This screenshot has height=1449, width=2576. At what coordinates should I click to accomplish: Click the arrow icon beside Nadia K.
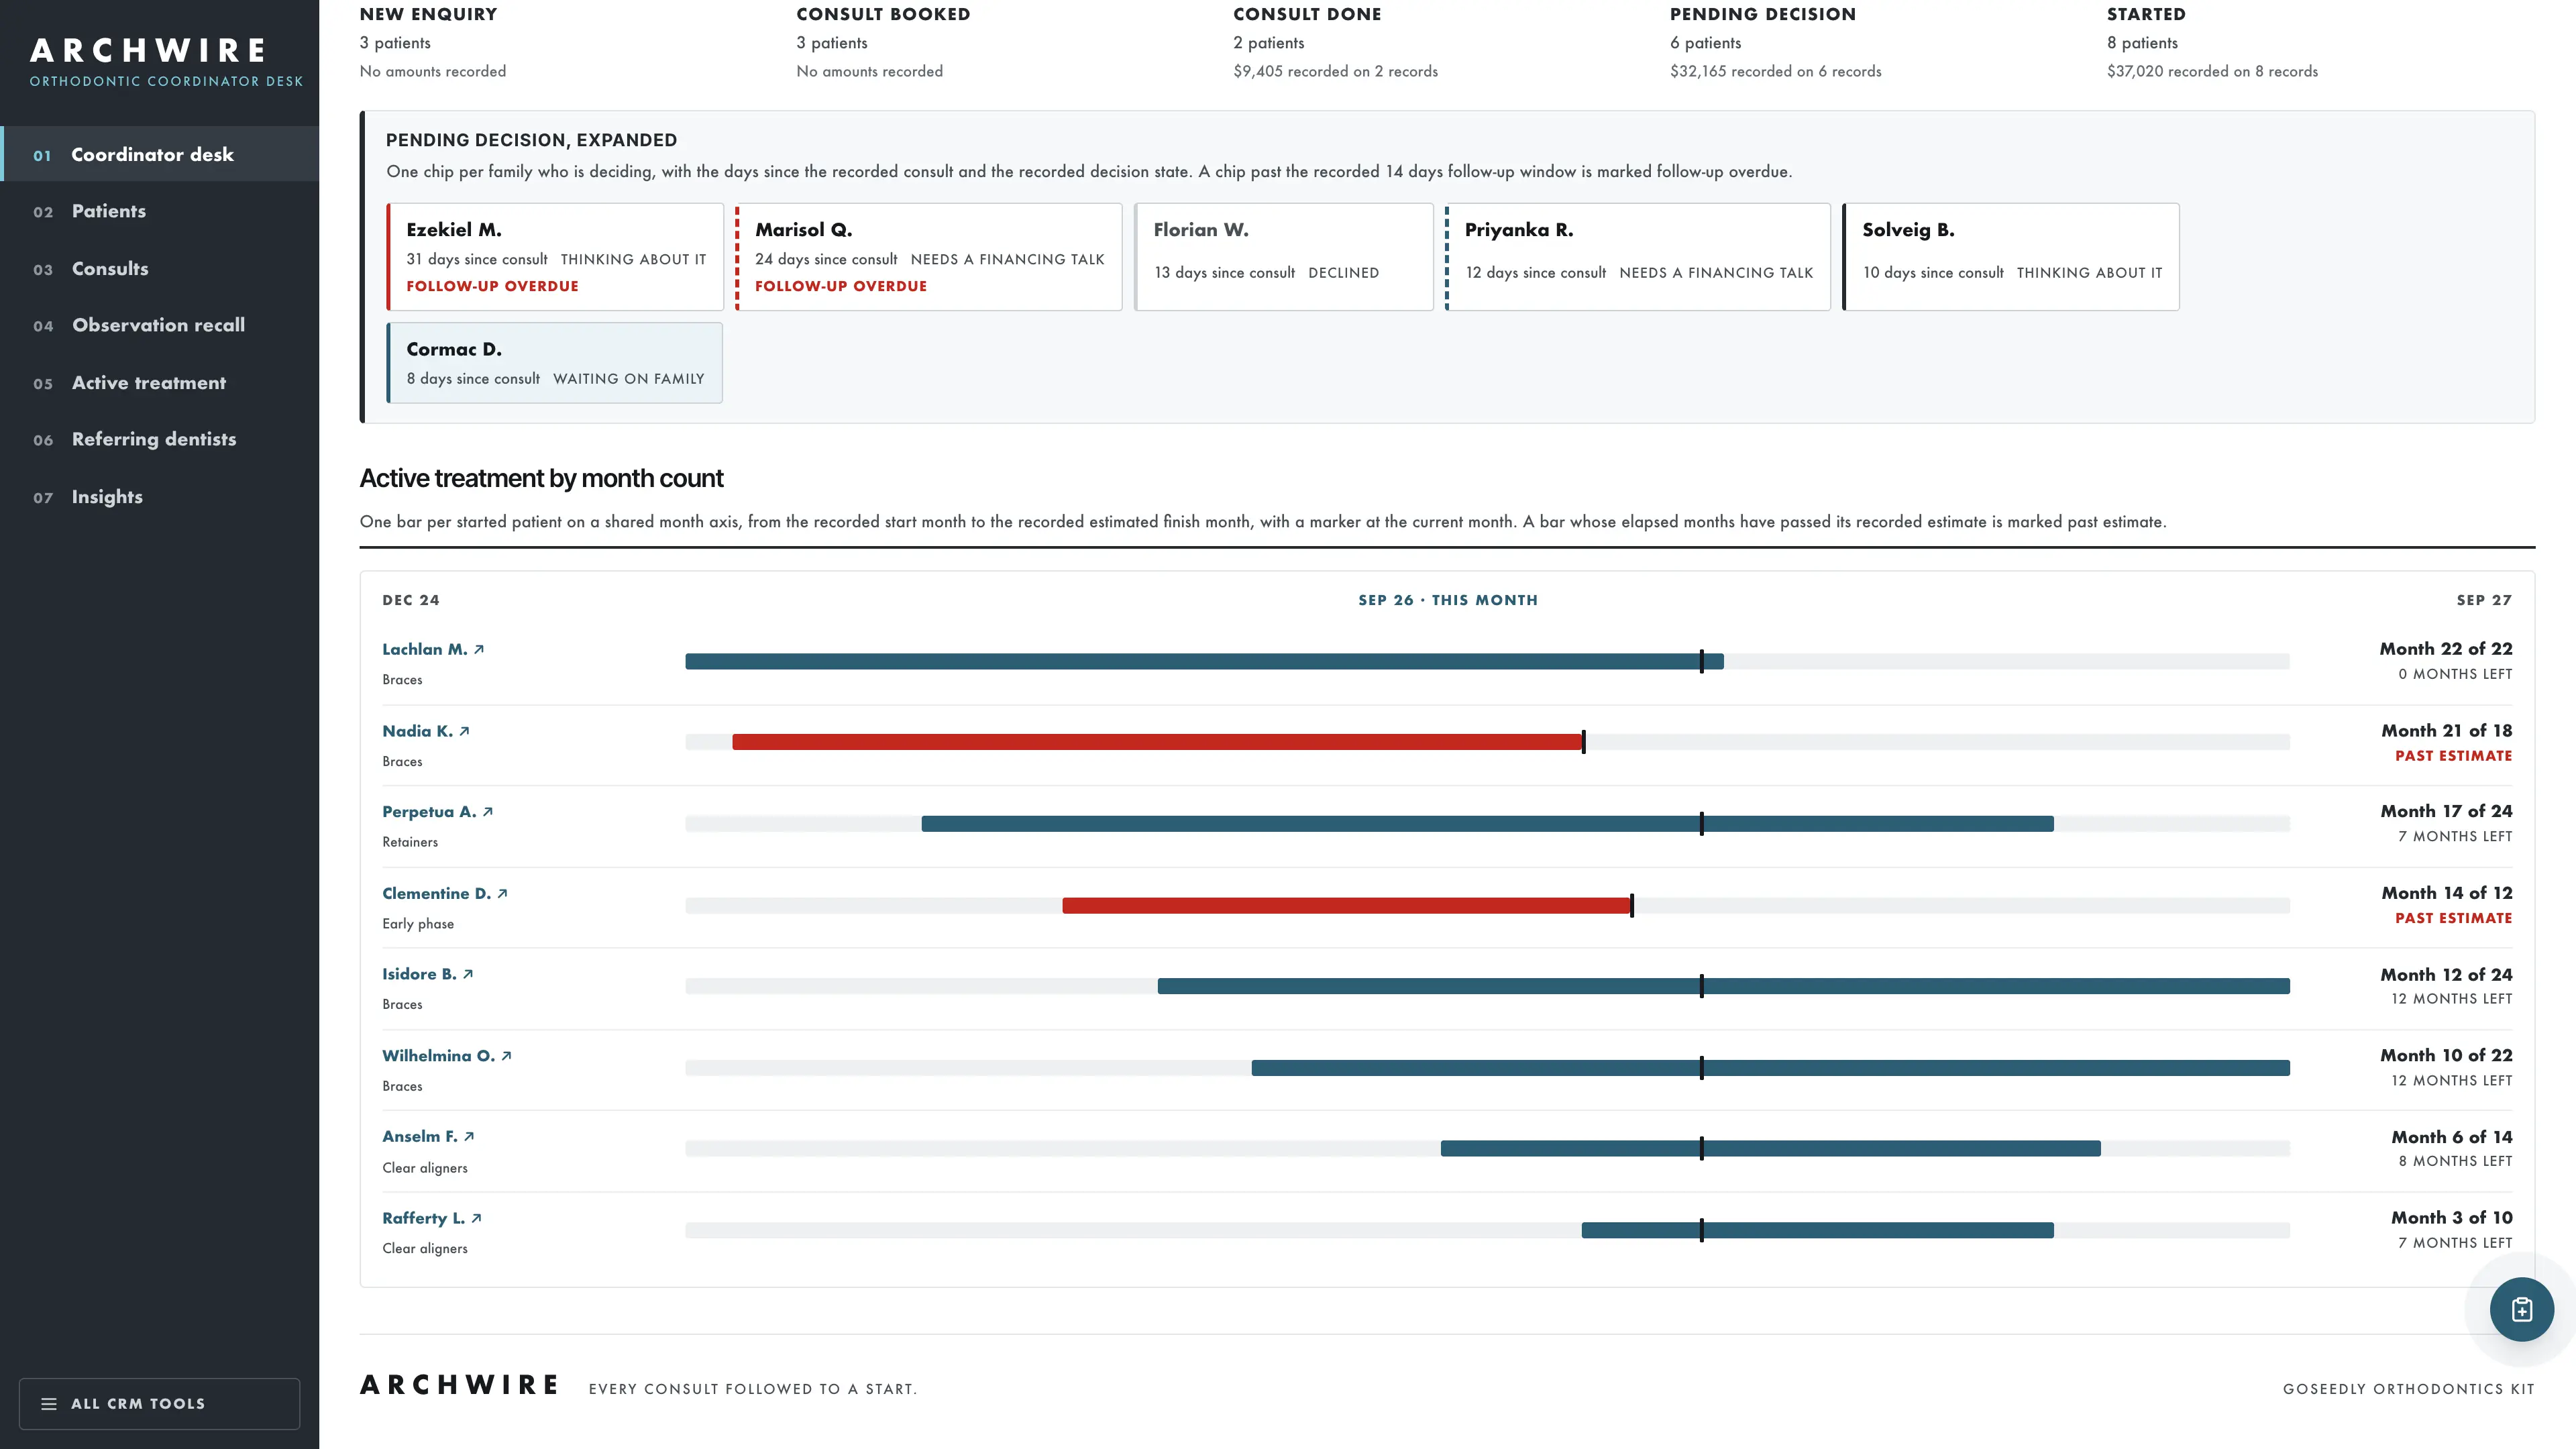point(464,731)
